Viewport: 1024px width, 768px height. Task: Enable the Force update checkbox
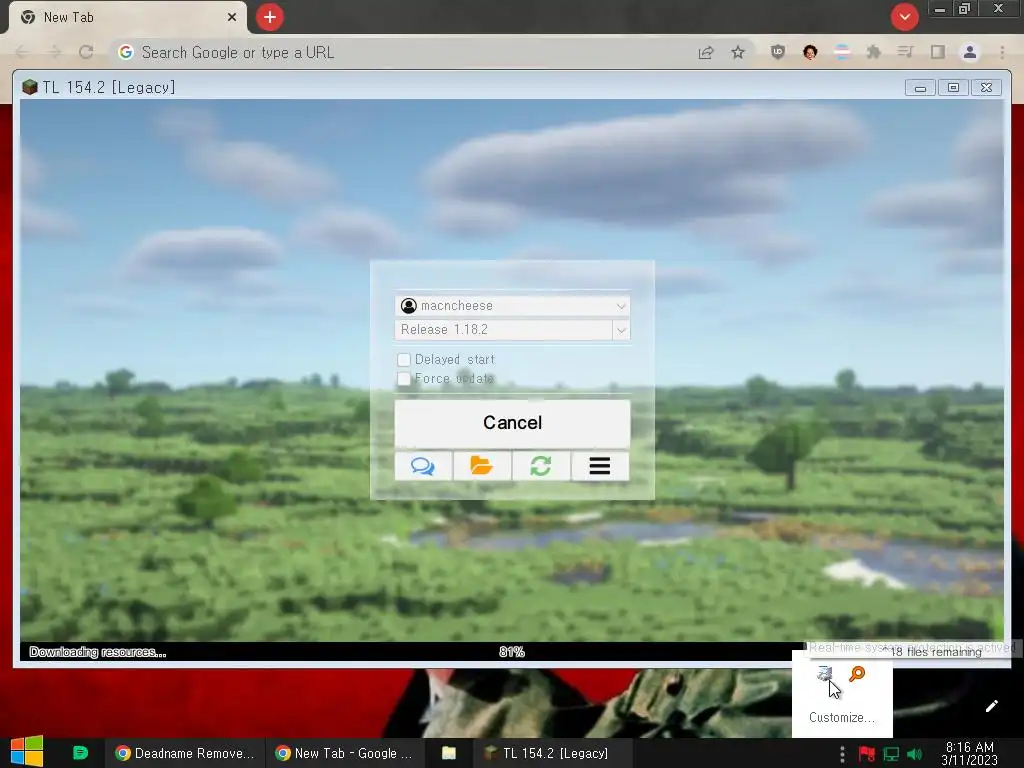[x=404, y=379]
